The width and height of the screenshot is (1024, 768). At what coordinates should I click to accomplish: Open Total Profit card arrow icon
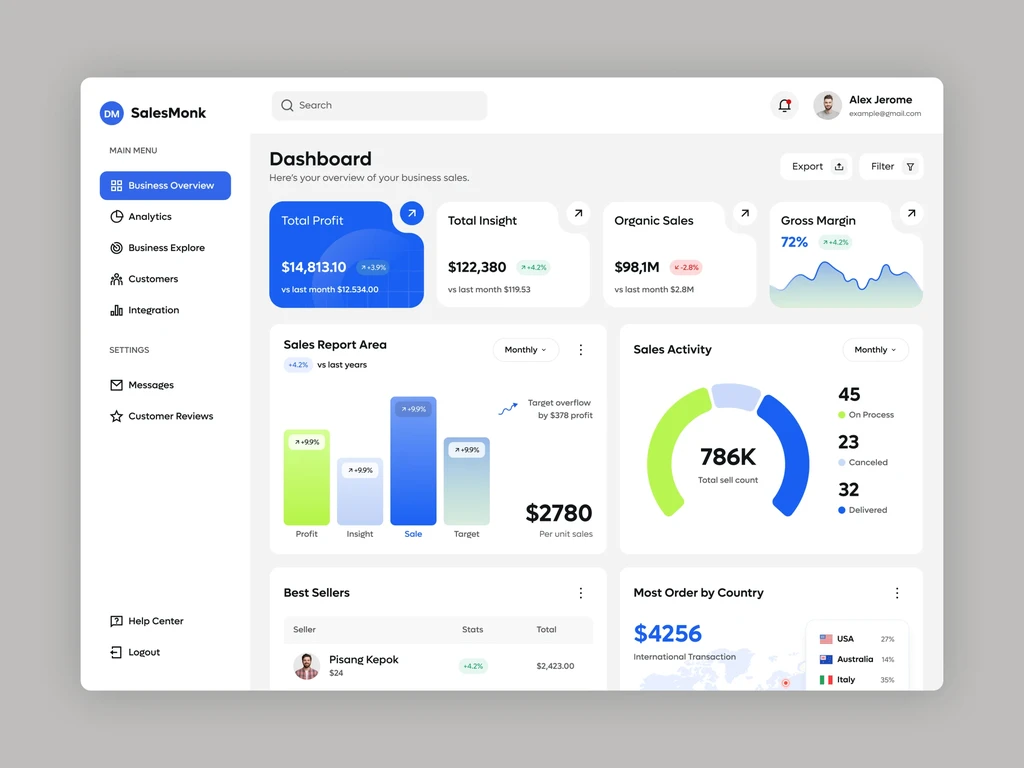(x=411, y=213)
